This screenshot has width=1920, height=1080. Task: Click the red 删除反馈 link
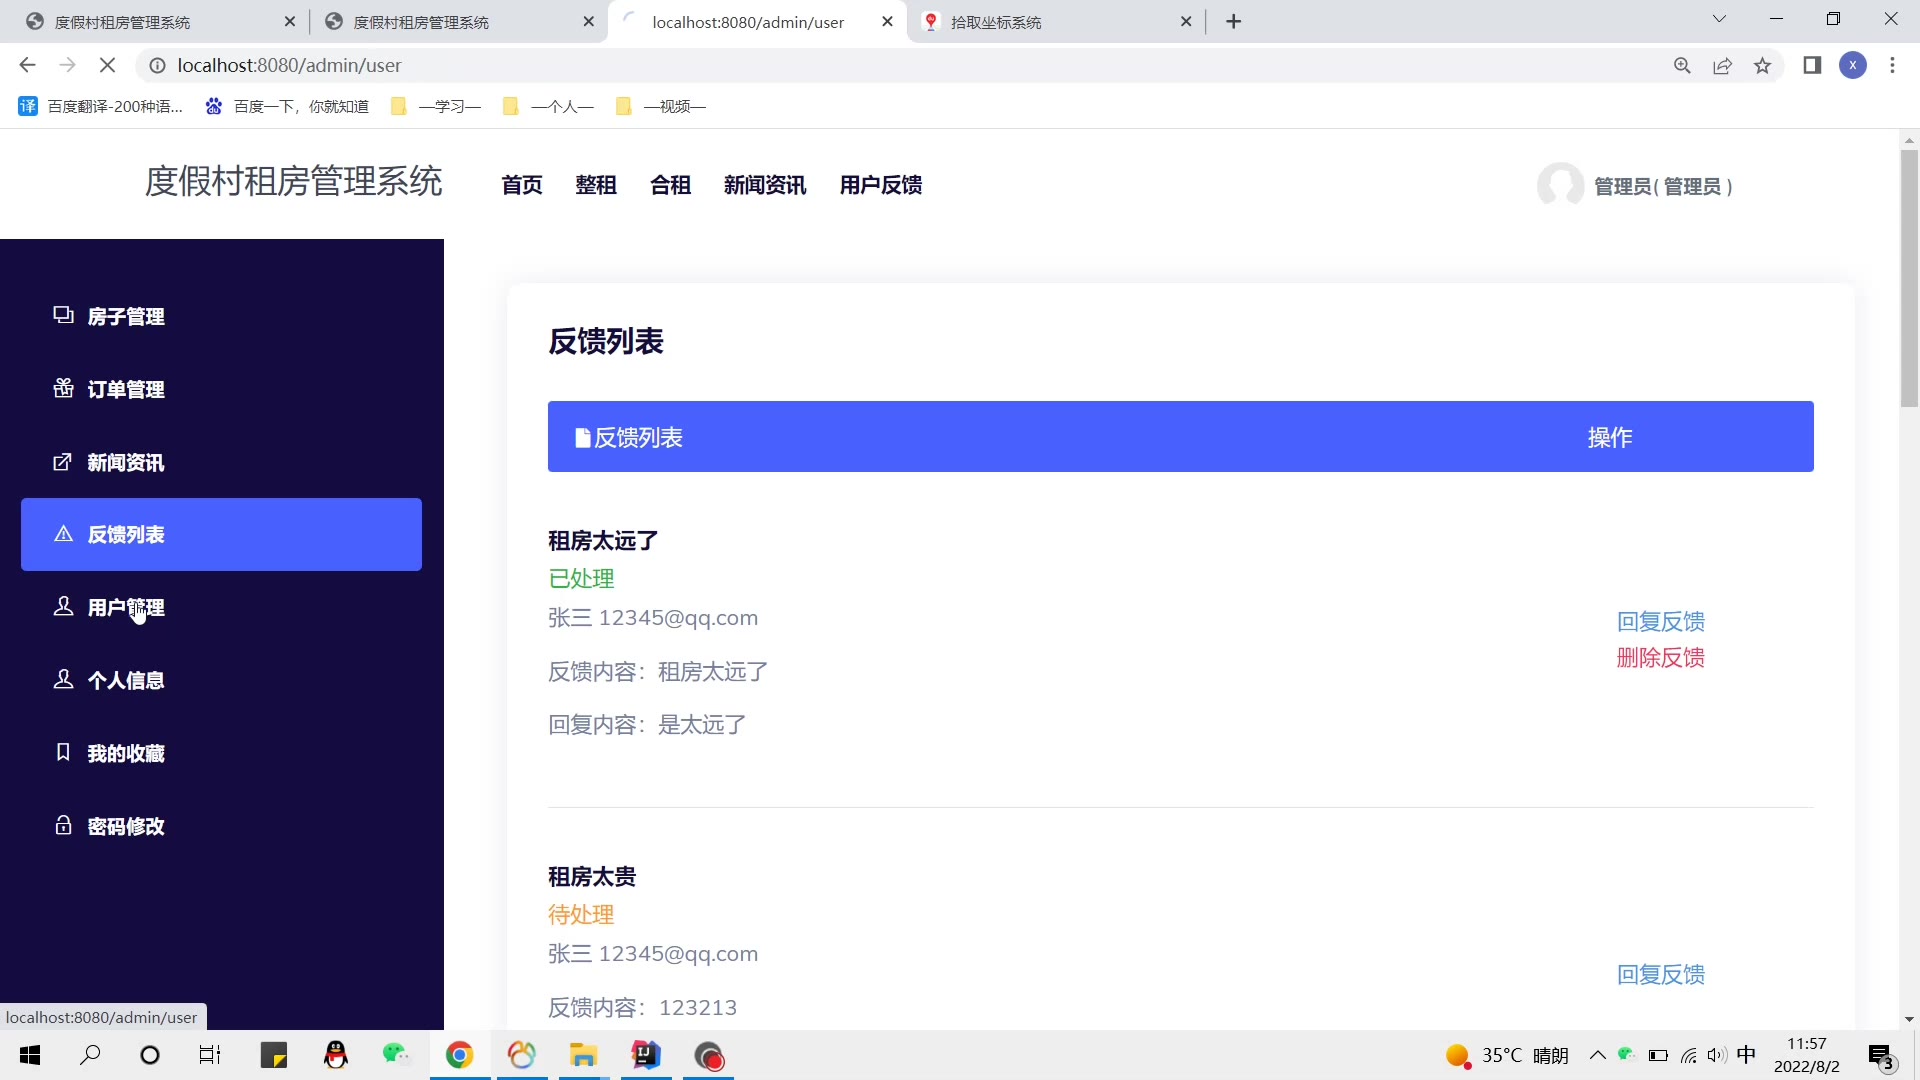point(1660,657)
